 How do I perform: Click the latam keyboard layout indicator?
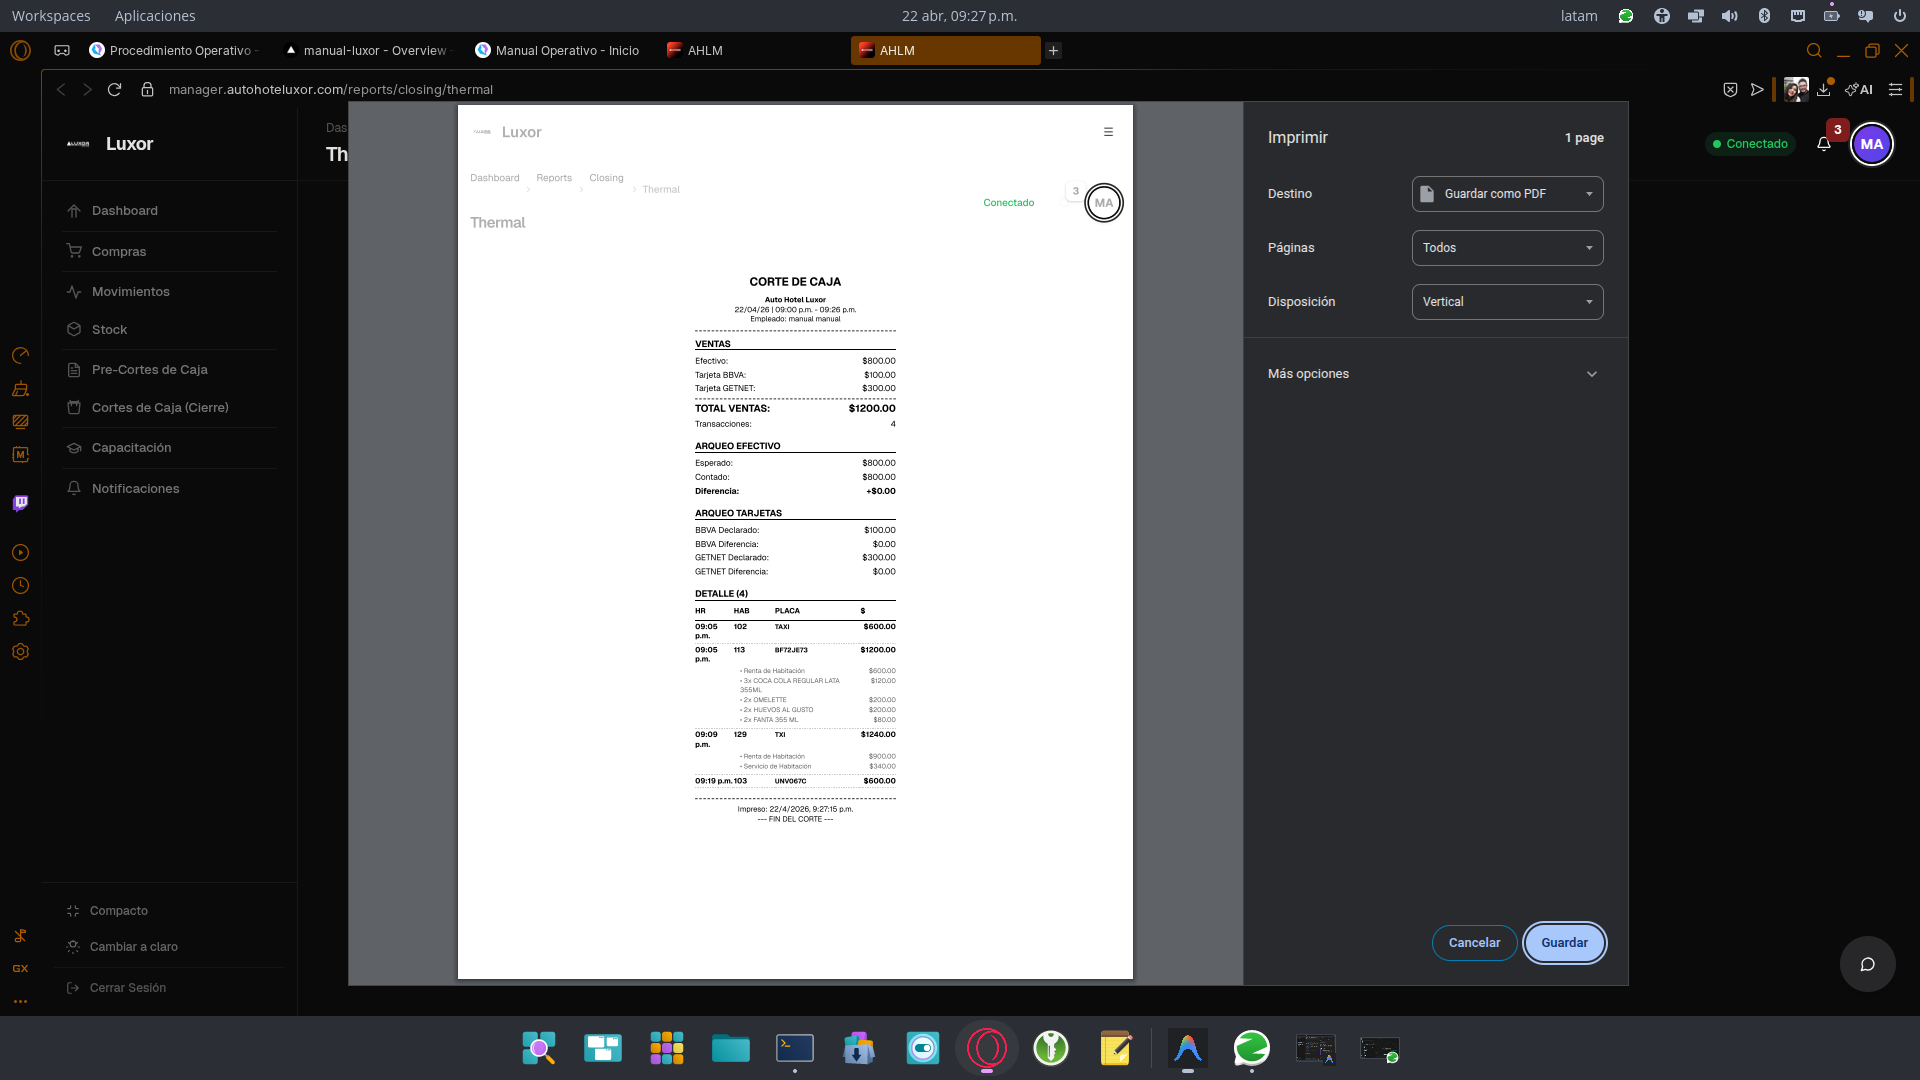(1579, 16)
